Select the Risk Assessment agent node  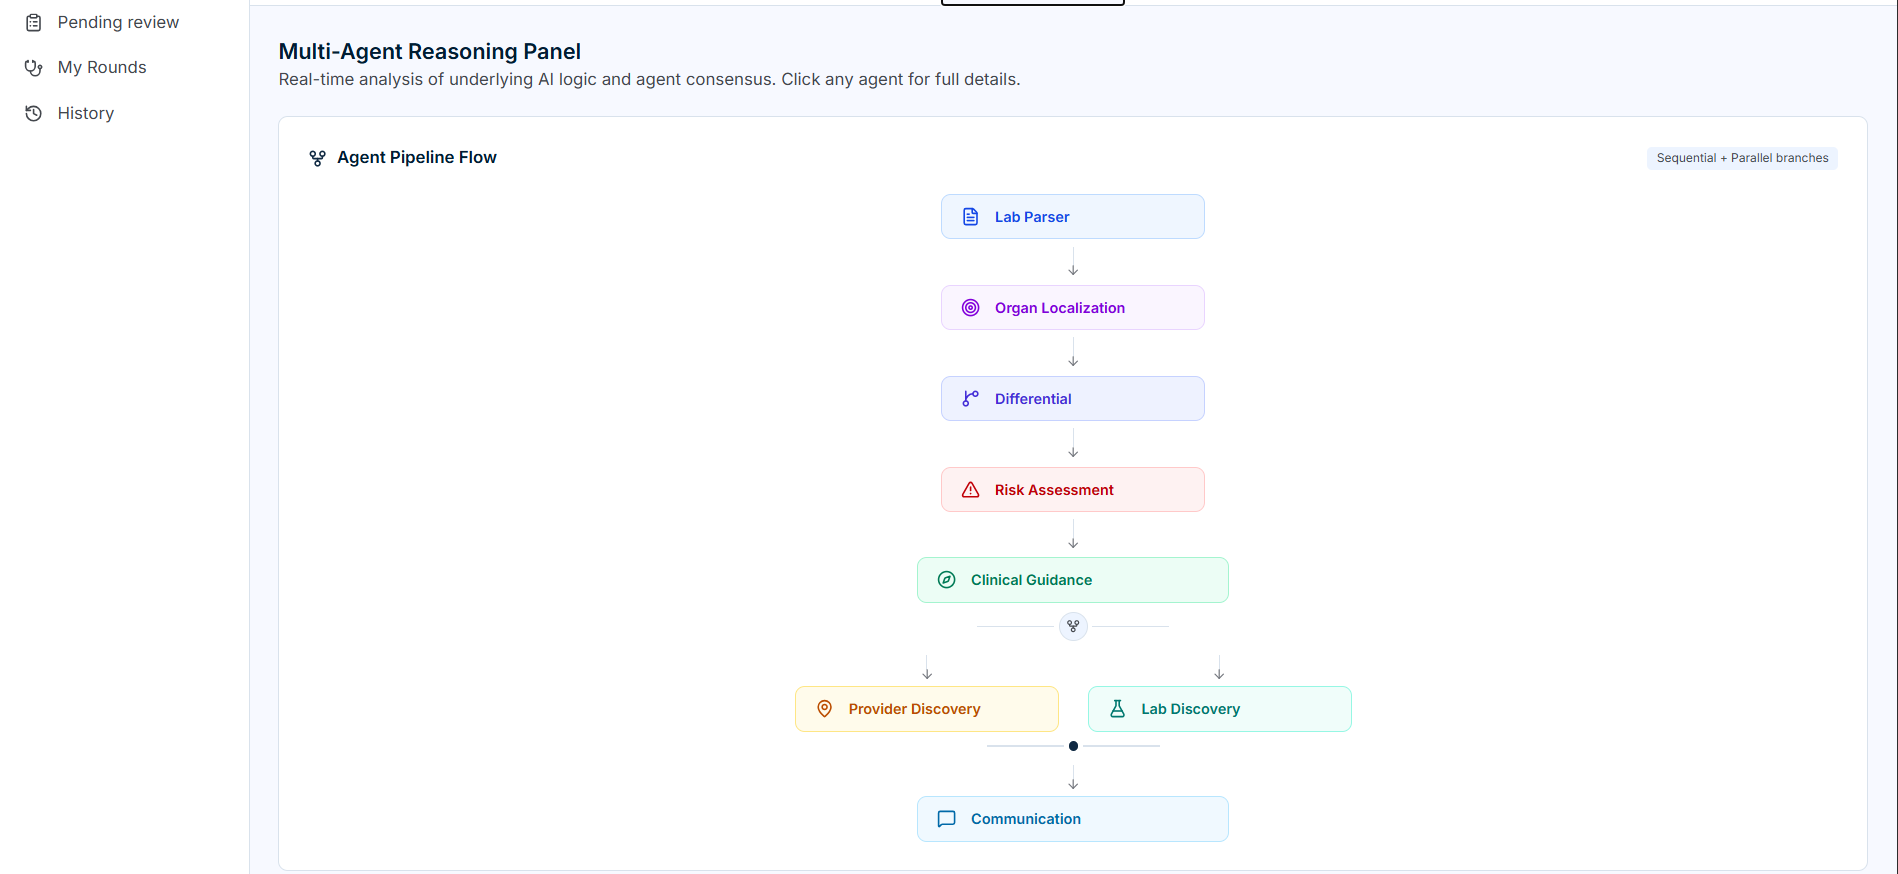(1073, 490)
